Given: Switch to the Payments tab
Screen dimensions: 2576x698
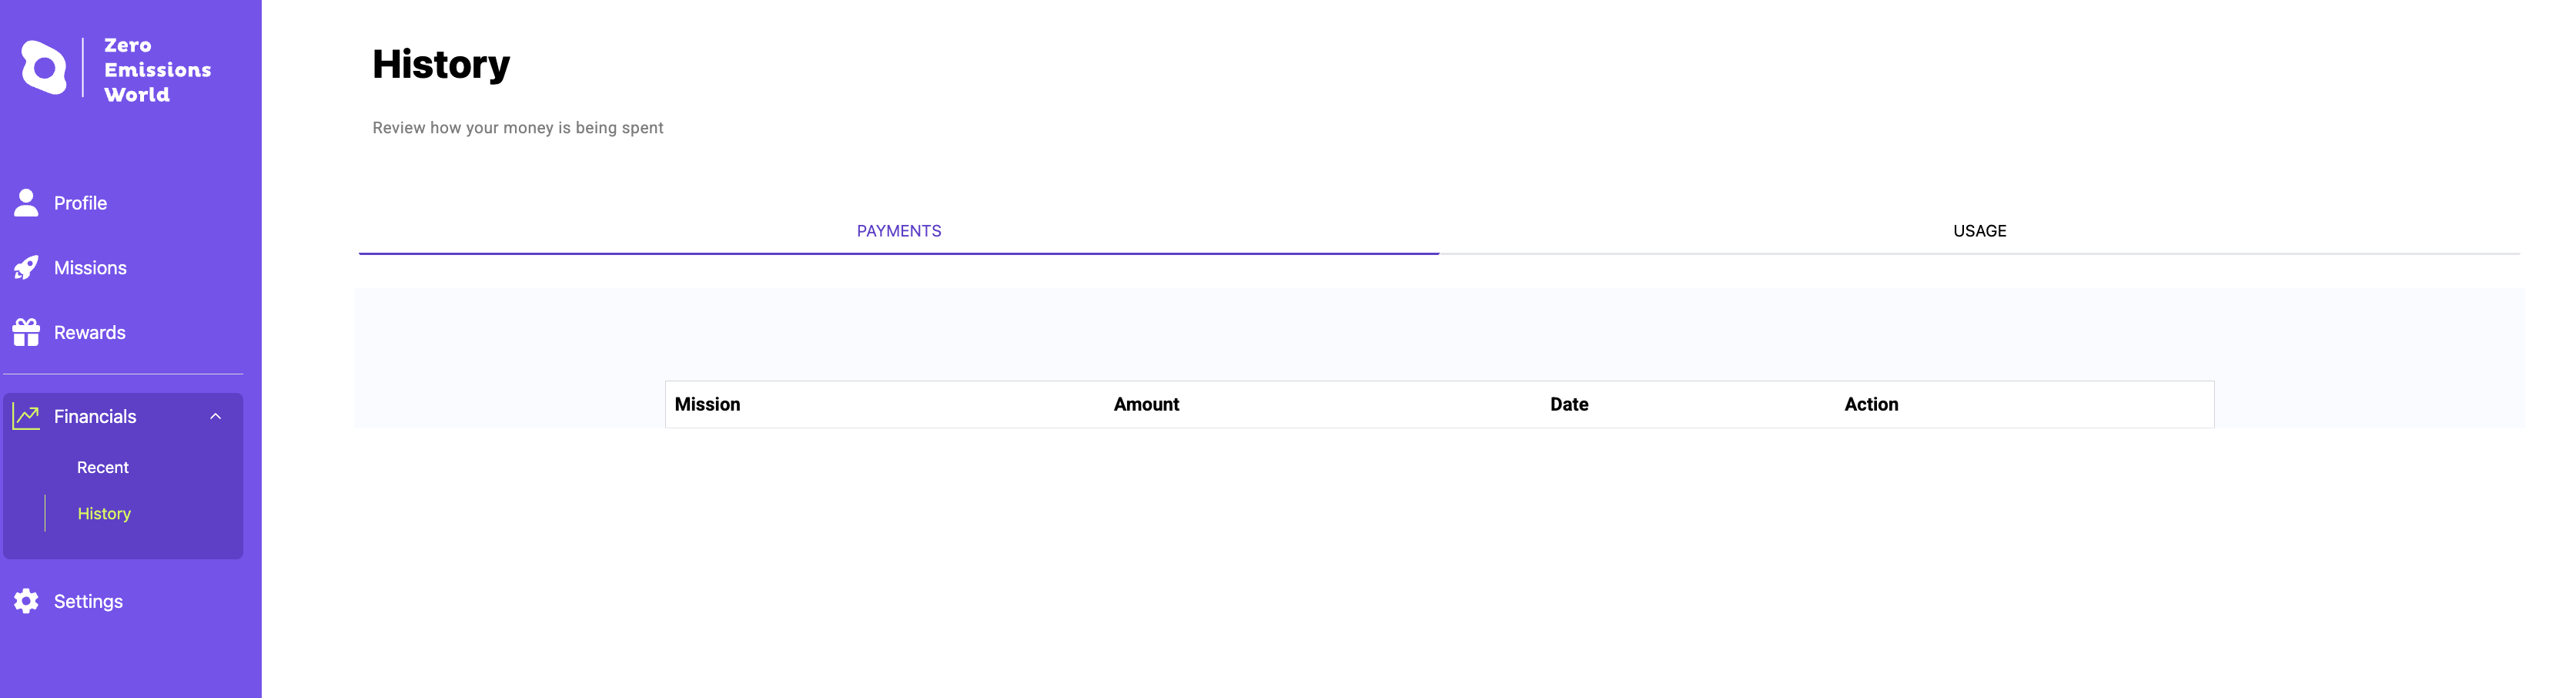Looking at the screenshot, I should (898, 231).
